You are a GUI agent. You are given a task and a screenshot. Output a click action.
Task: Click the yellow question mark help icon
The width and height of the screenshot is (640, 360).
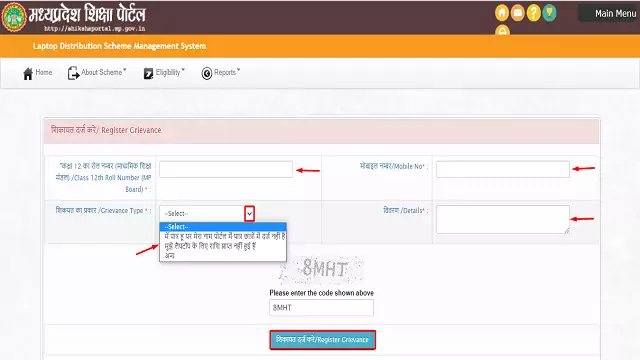(533, 13)
